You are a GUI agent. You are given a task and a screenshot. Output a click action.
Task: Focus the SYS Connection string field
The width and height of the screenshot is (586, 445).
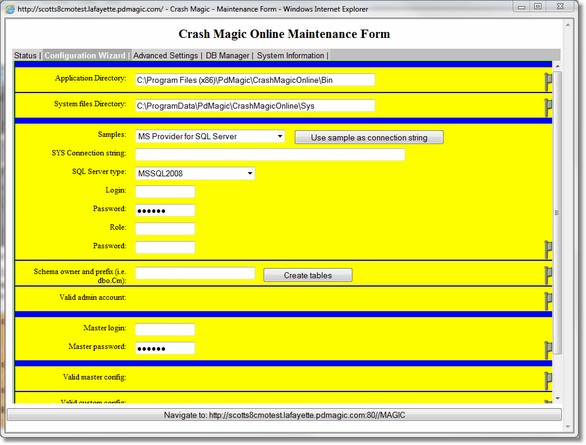[x=270, y=154]
